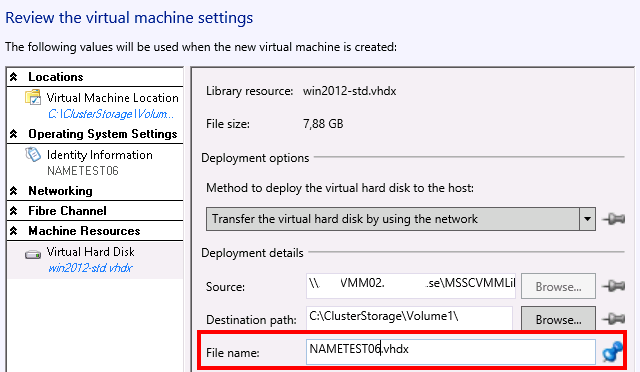Click the Identity Information tag icon

click(x=33, y=155)
